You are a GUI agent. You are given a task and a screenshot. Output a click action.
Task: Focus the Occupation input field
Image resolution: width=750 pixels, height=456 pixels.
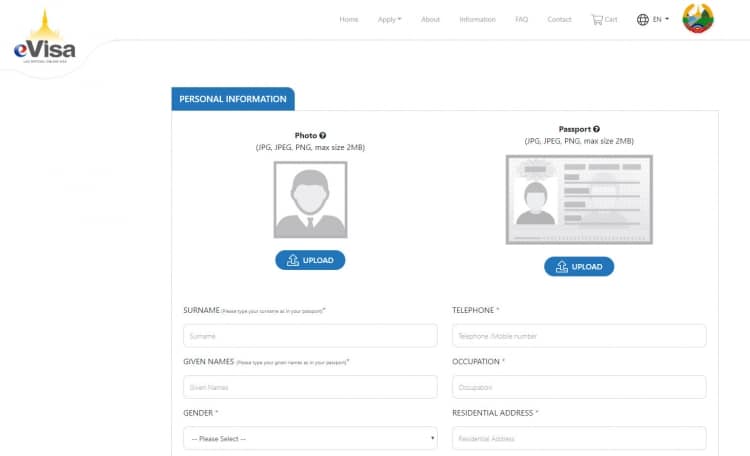click(579, 387)
